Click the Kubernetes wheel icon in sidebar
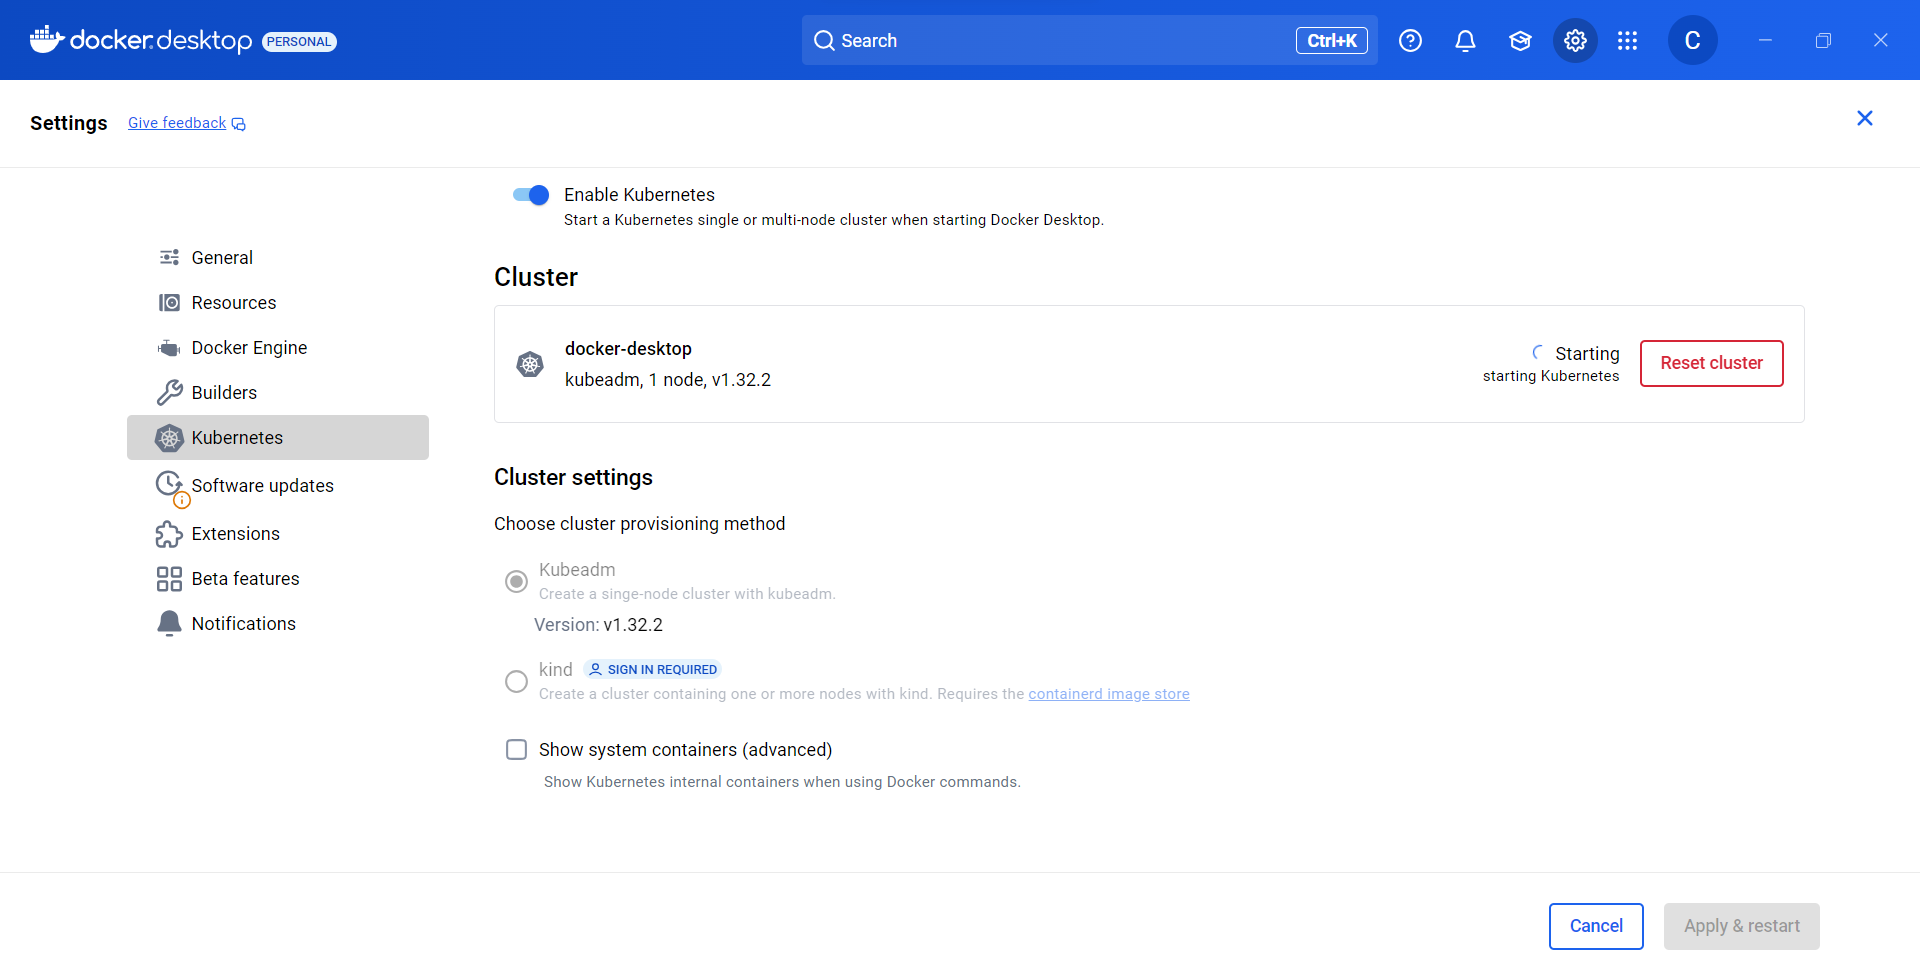Viewport: 1920px width, 964px height. [169, 438]
